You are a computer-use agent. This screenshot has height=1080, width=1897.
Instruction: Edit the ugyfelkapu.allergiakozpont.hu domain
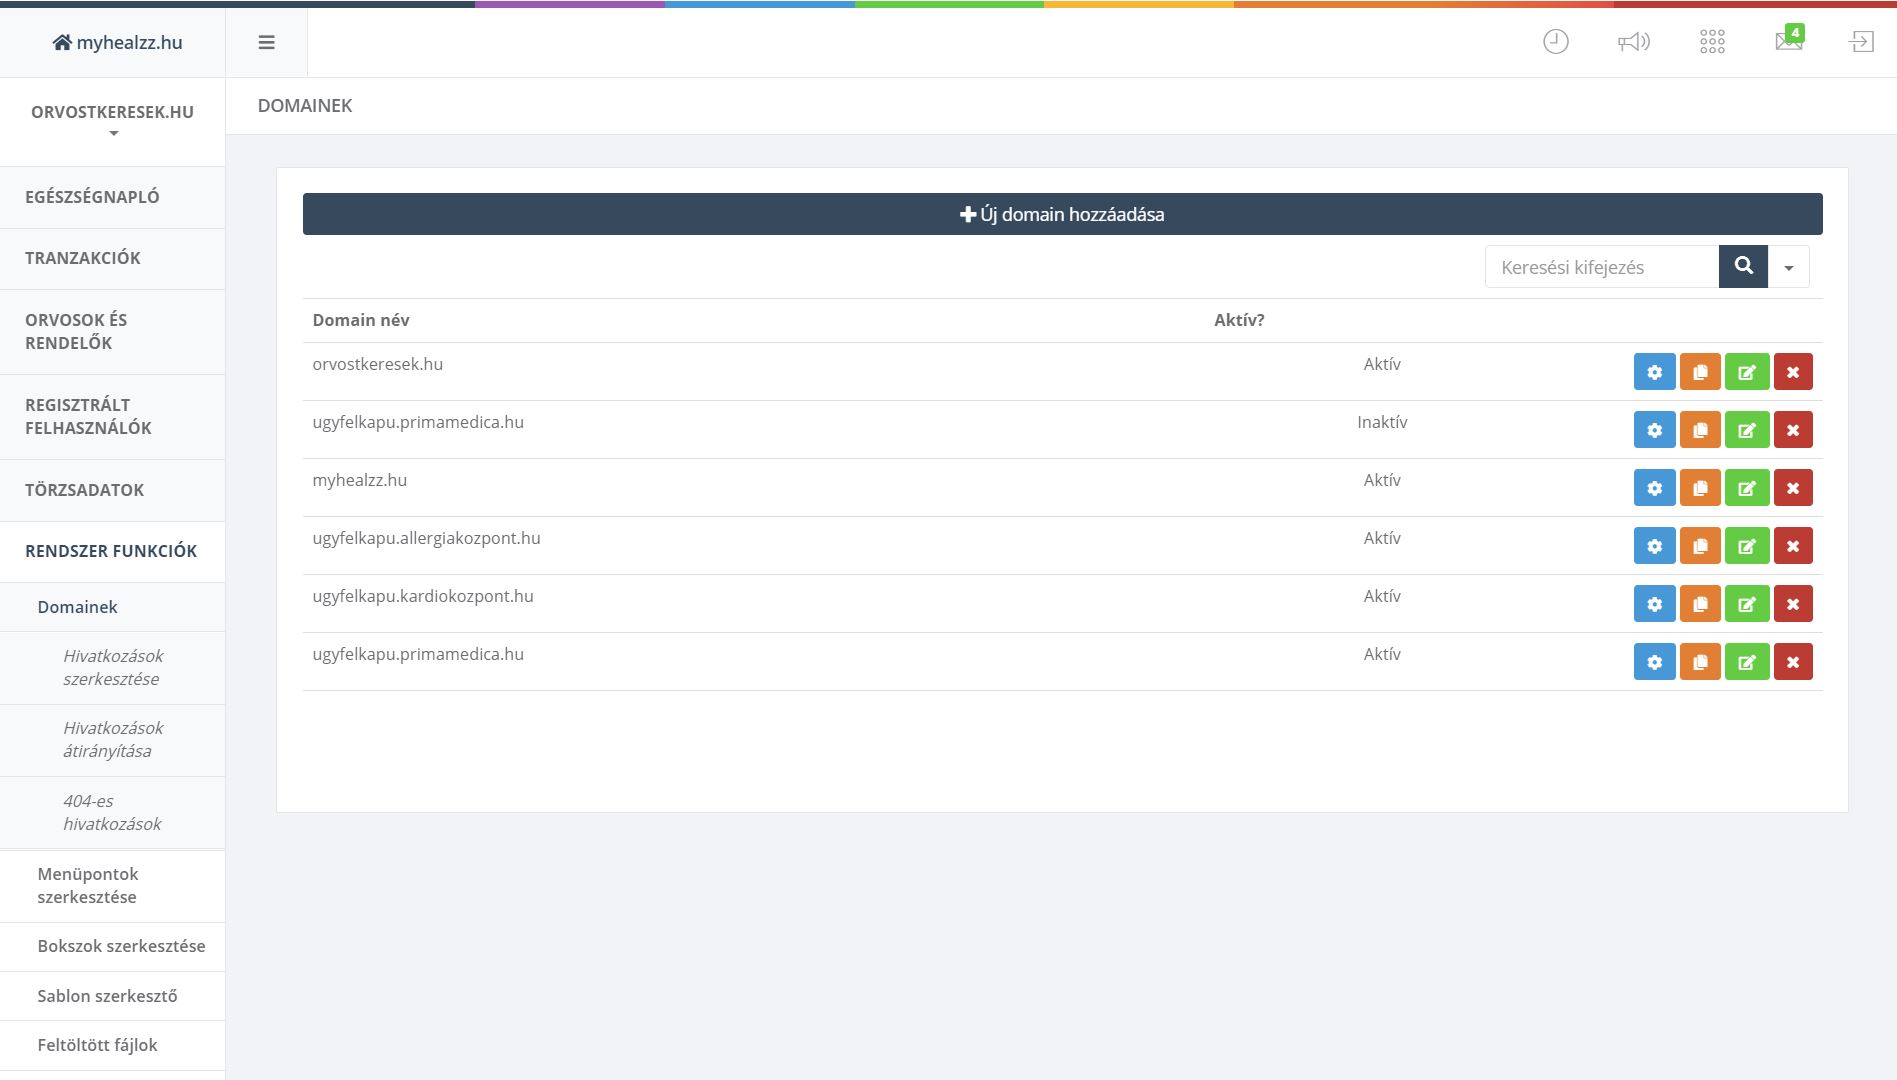tap(1747, 546)
